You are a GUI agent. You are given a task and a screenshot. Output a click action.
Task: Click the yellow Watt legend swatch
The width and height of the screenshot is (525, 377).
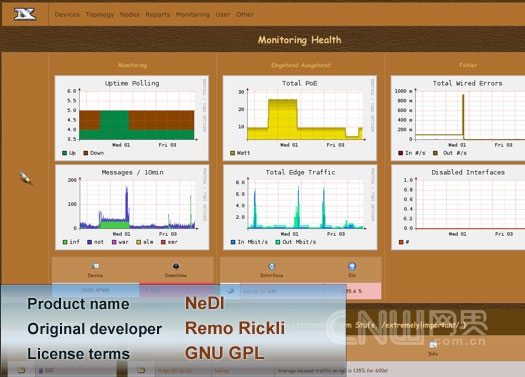233,153
